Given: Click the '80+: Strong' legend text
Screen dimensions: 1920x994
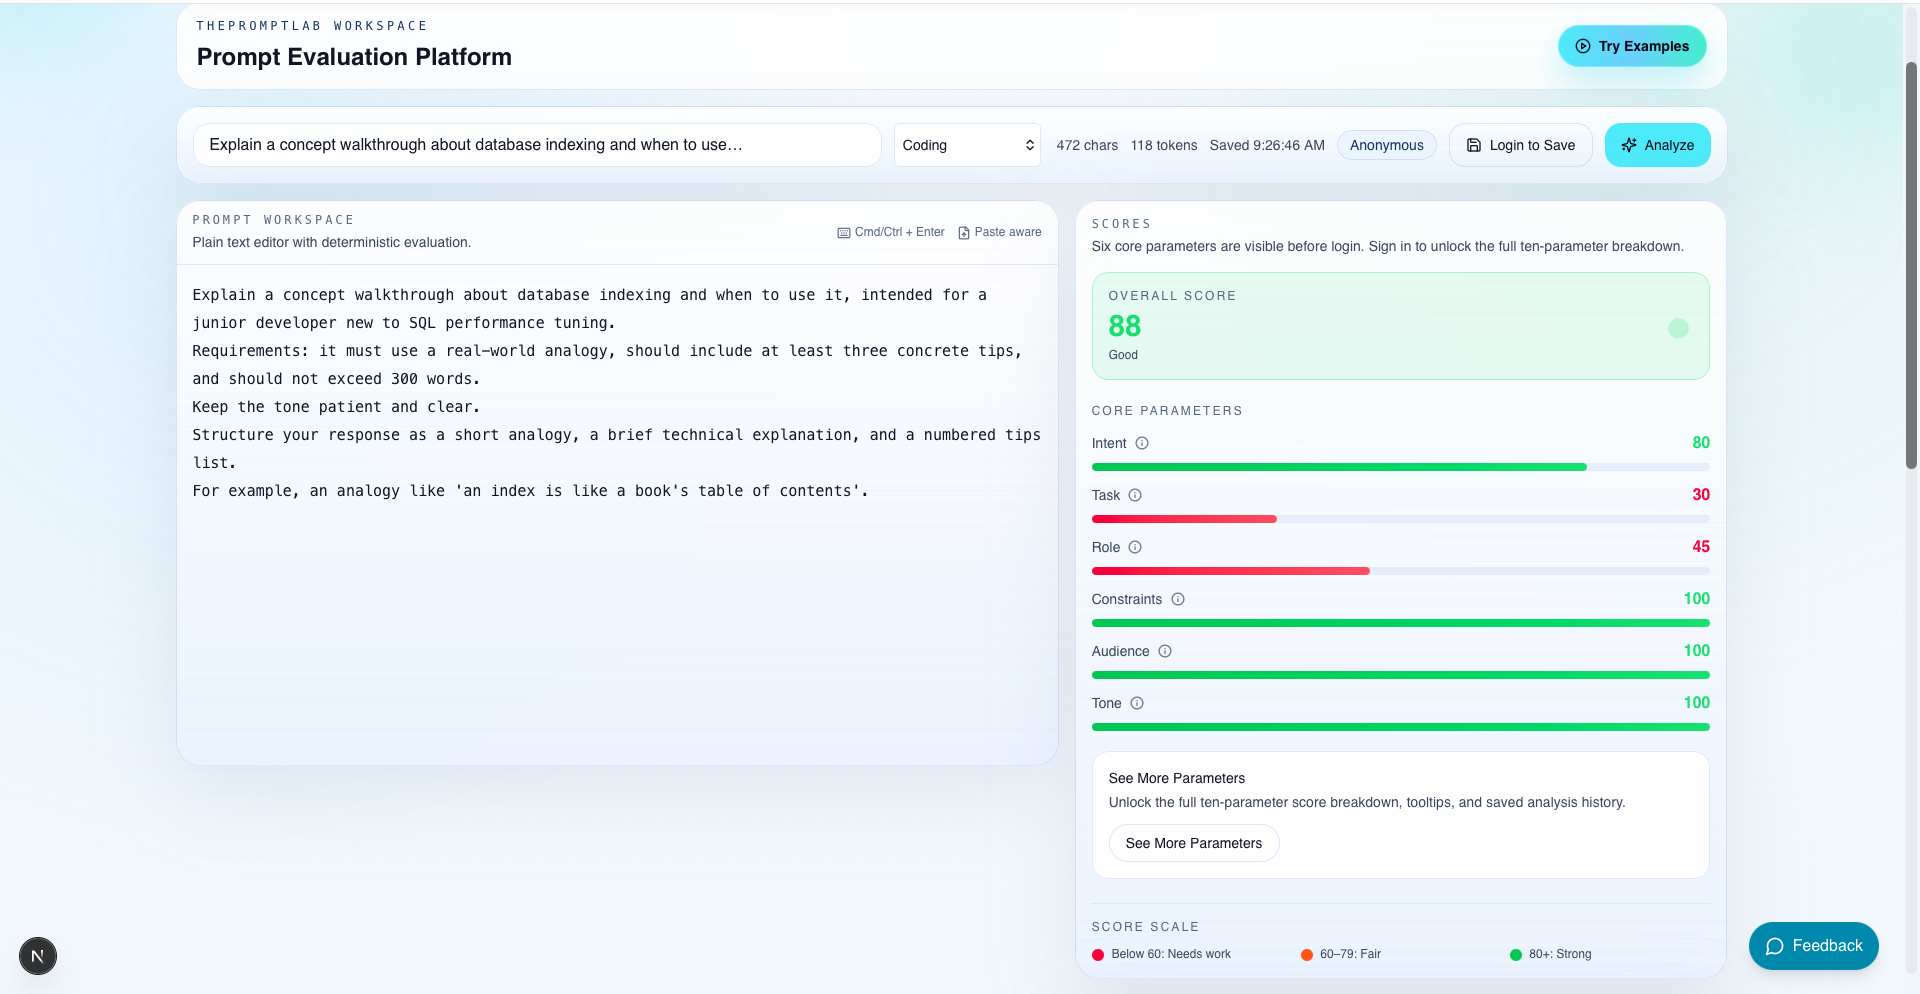Looking at the screenshot, I should tap(1560, 954).
